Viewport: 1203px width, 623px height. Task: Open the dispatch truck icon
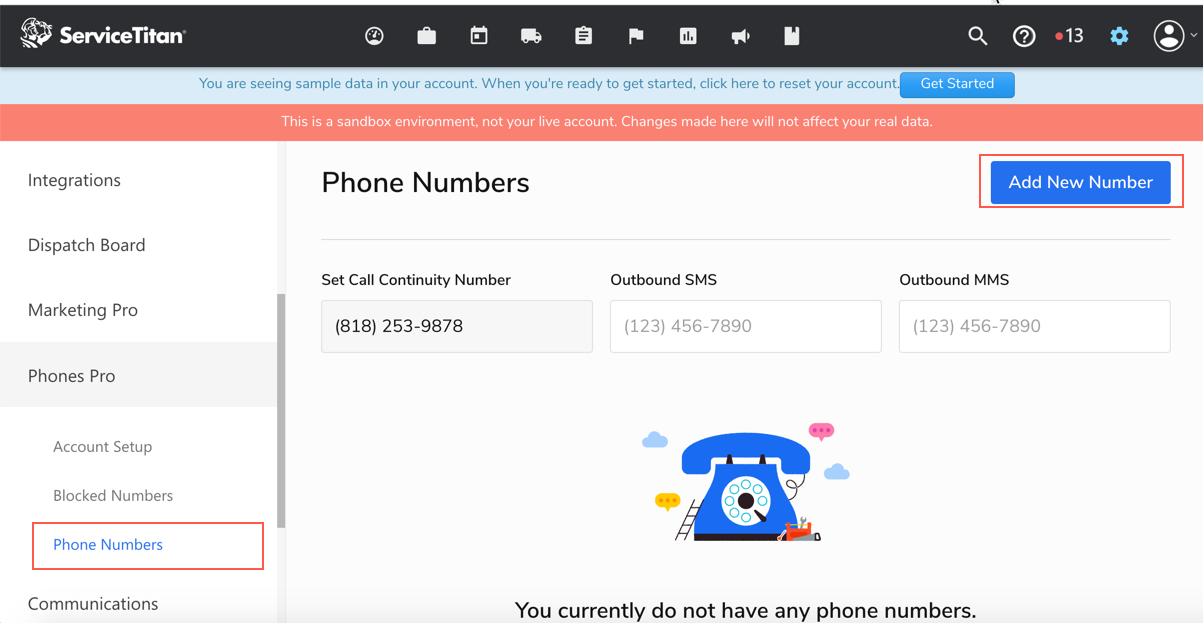tap(531, 36)
